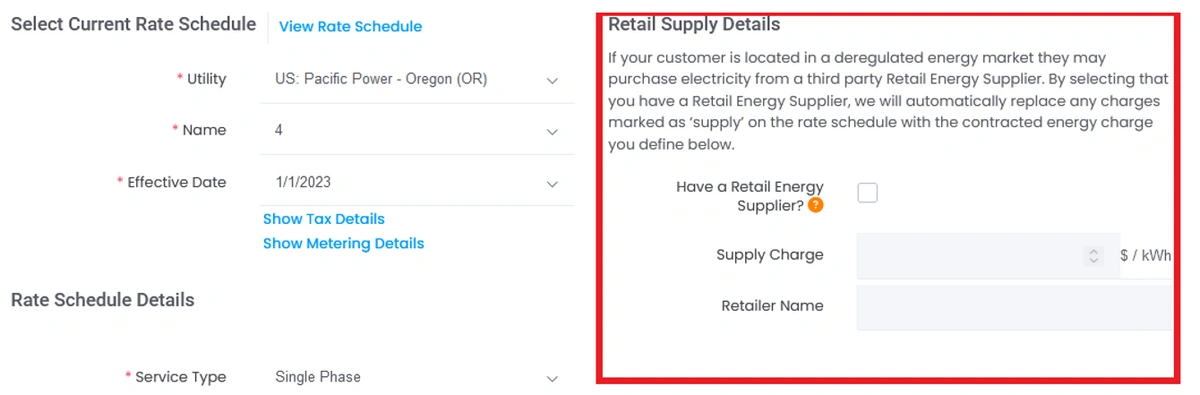Viewport: 1200px width, 395px height.
Task: Click the 'Have a Retail Energy Supplier?' label text
Action: coord(750,196)
